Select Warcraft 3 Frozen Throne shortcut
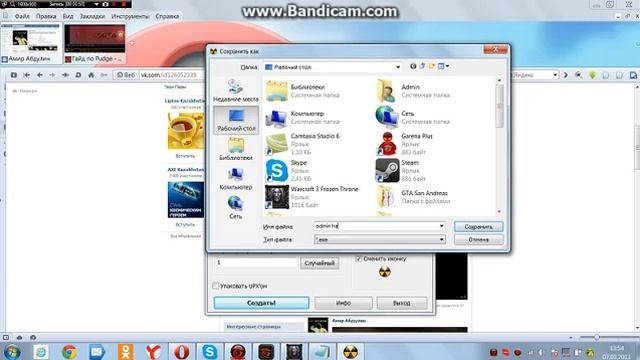 click(312, 197)
